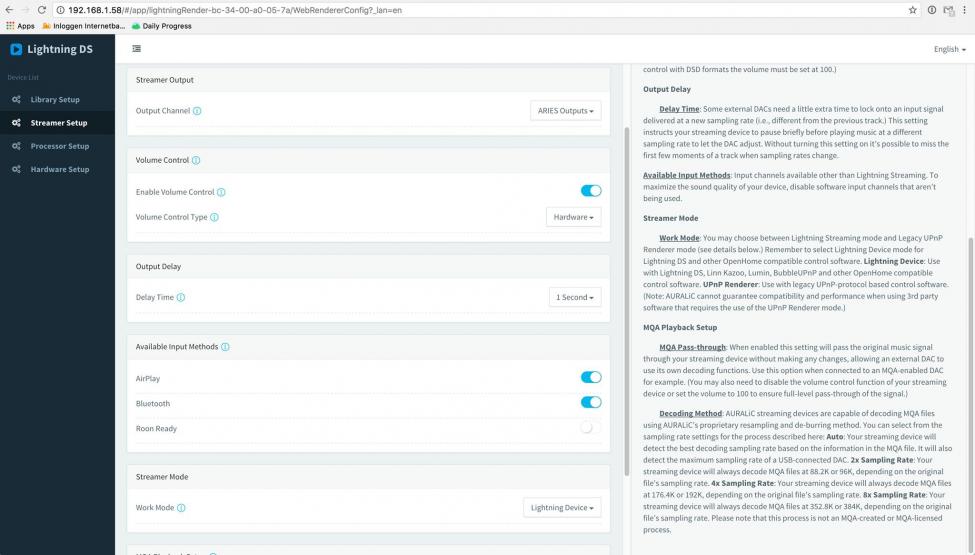Open the 1 Second delay dropdown
975x555 pixels.
click(x=575, y=297)
